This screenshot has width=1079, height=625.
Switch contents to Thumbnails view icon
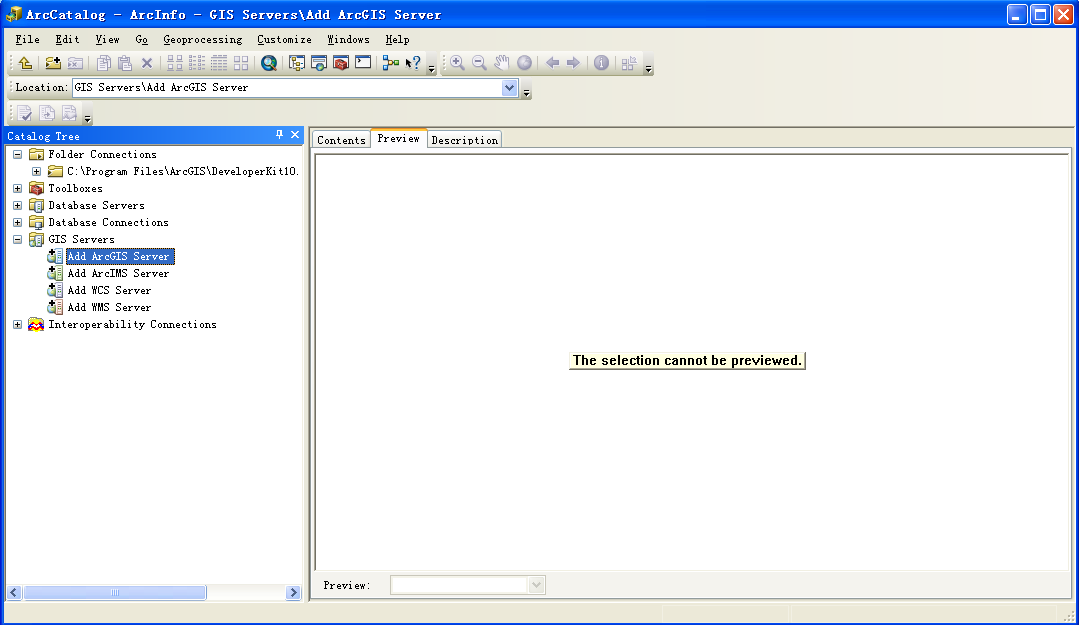point(241,63)
